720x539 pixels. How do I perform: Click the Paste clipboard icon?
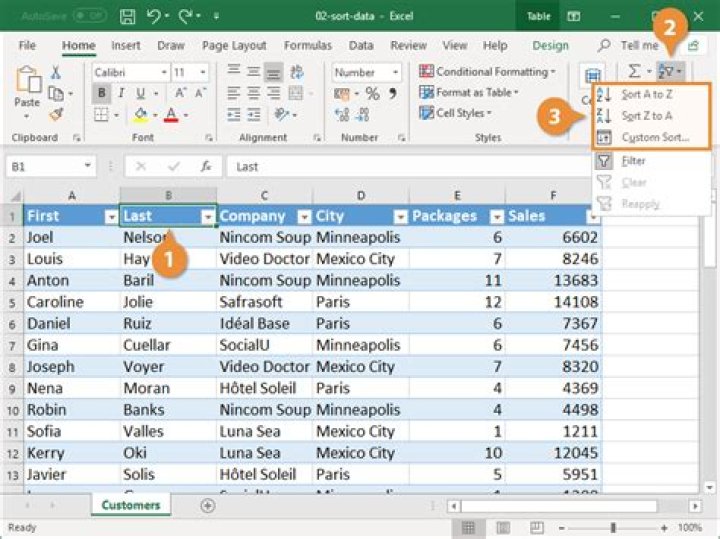pos(27,80)
